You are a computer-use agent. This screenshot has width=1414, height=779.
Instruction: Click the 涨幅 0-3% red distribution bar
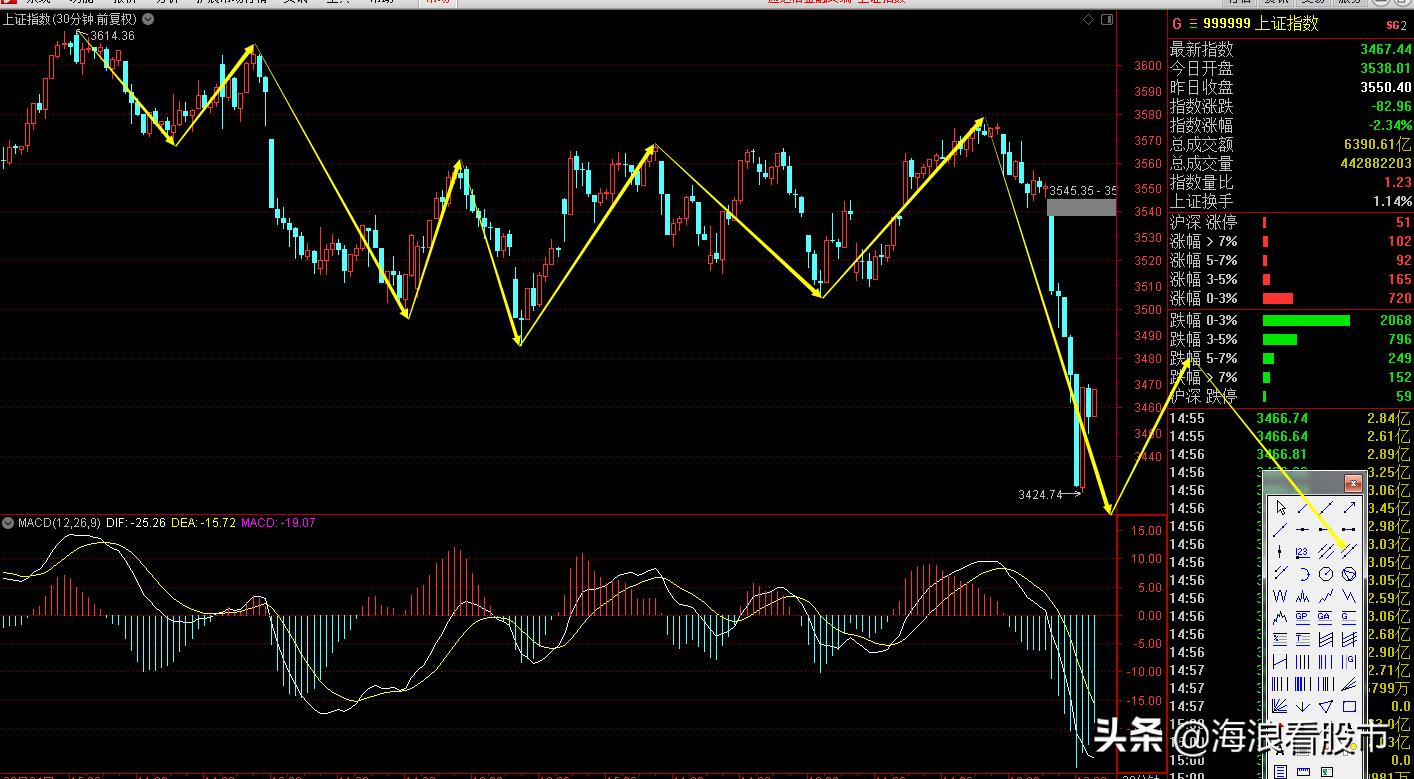coord(1277,298)
